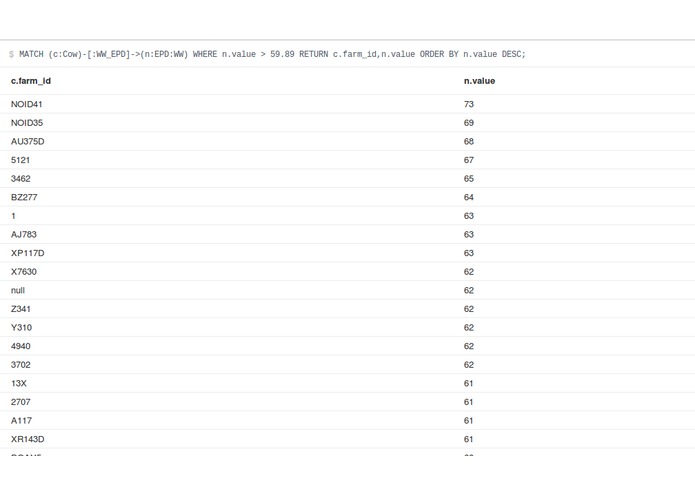
Task: Click the value 68 in AU375D row
Action: (469, 141)
